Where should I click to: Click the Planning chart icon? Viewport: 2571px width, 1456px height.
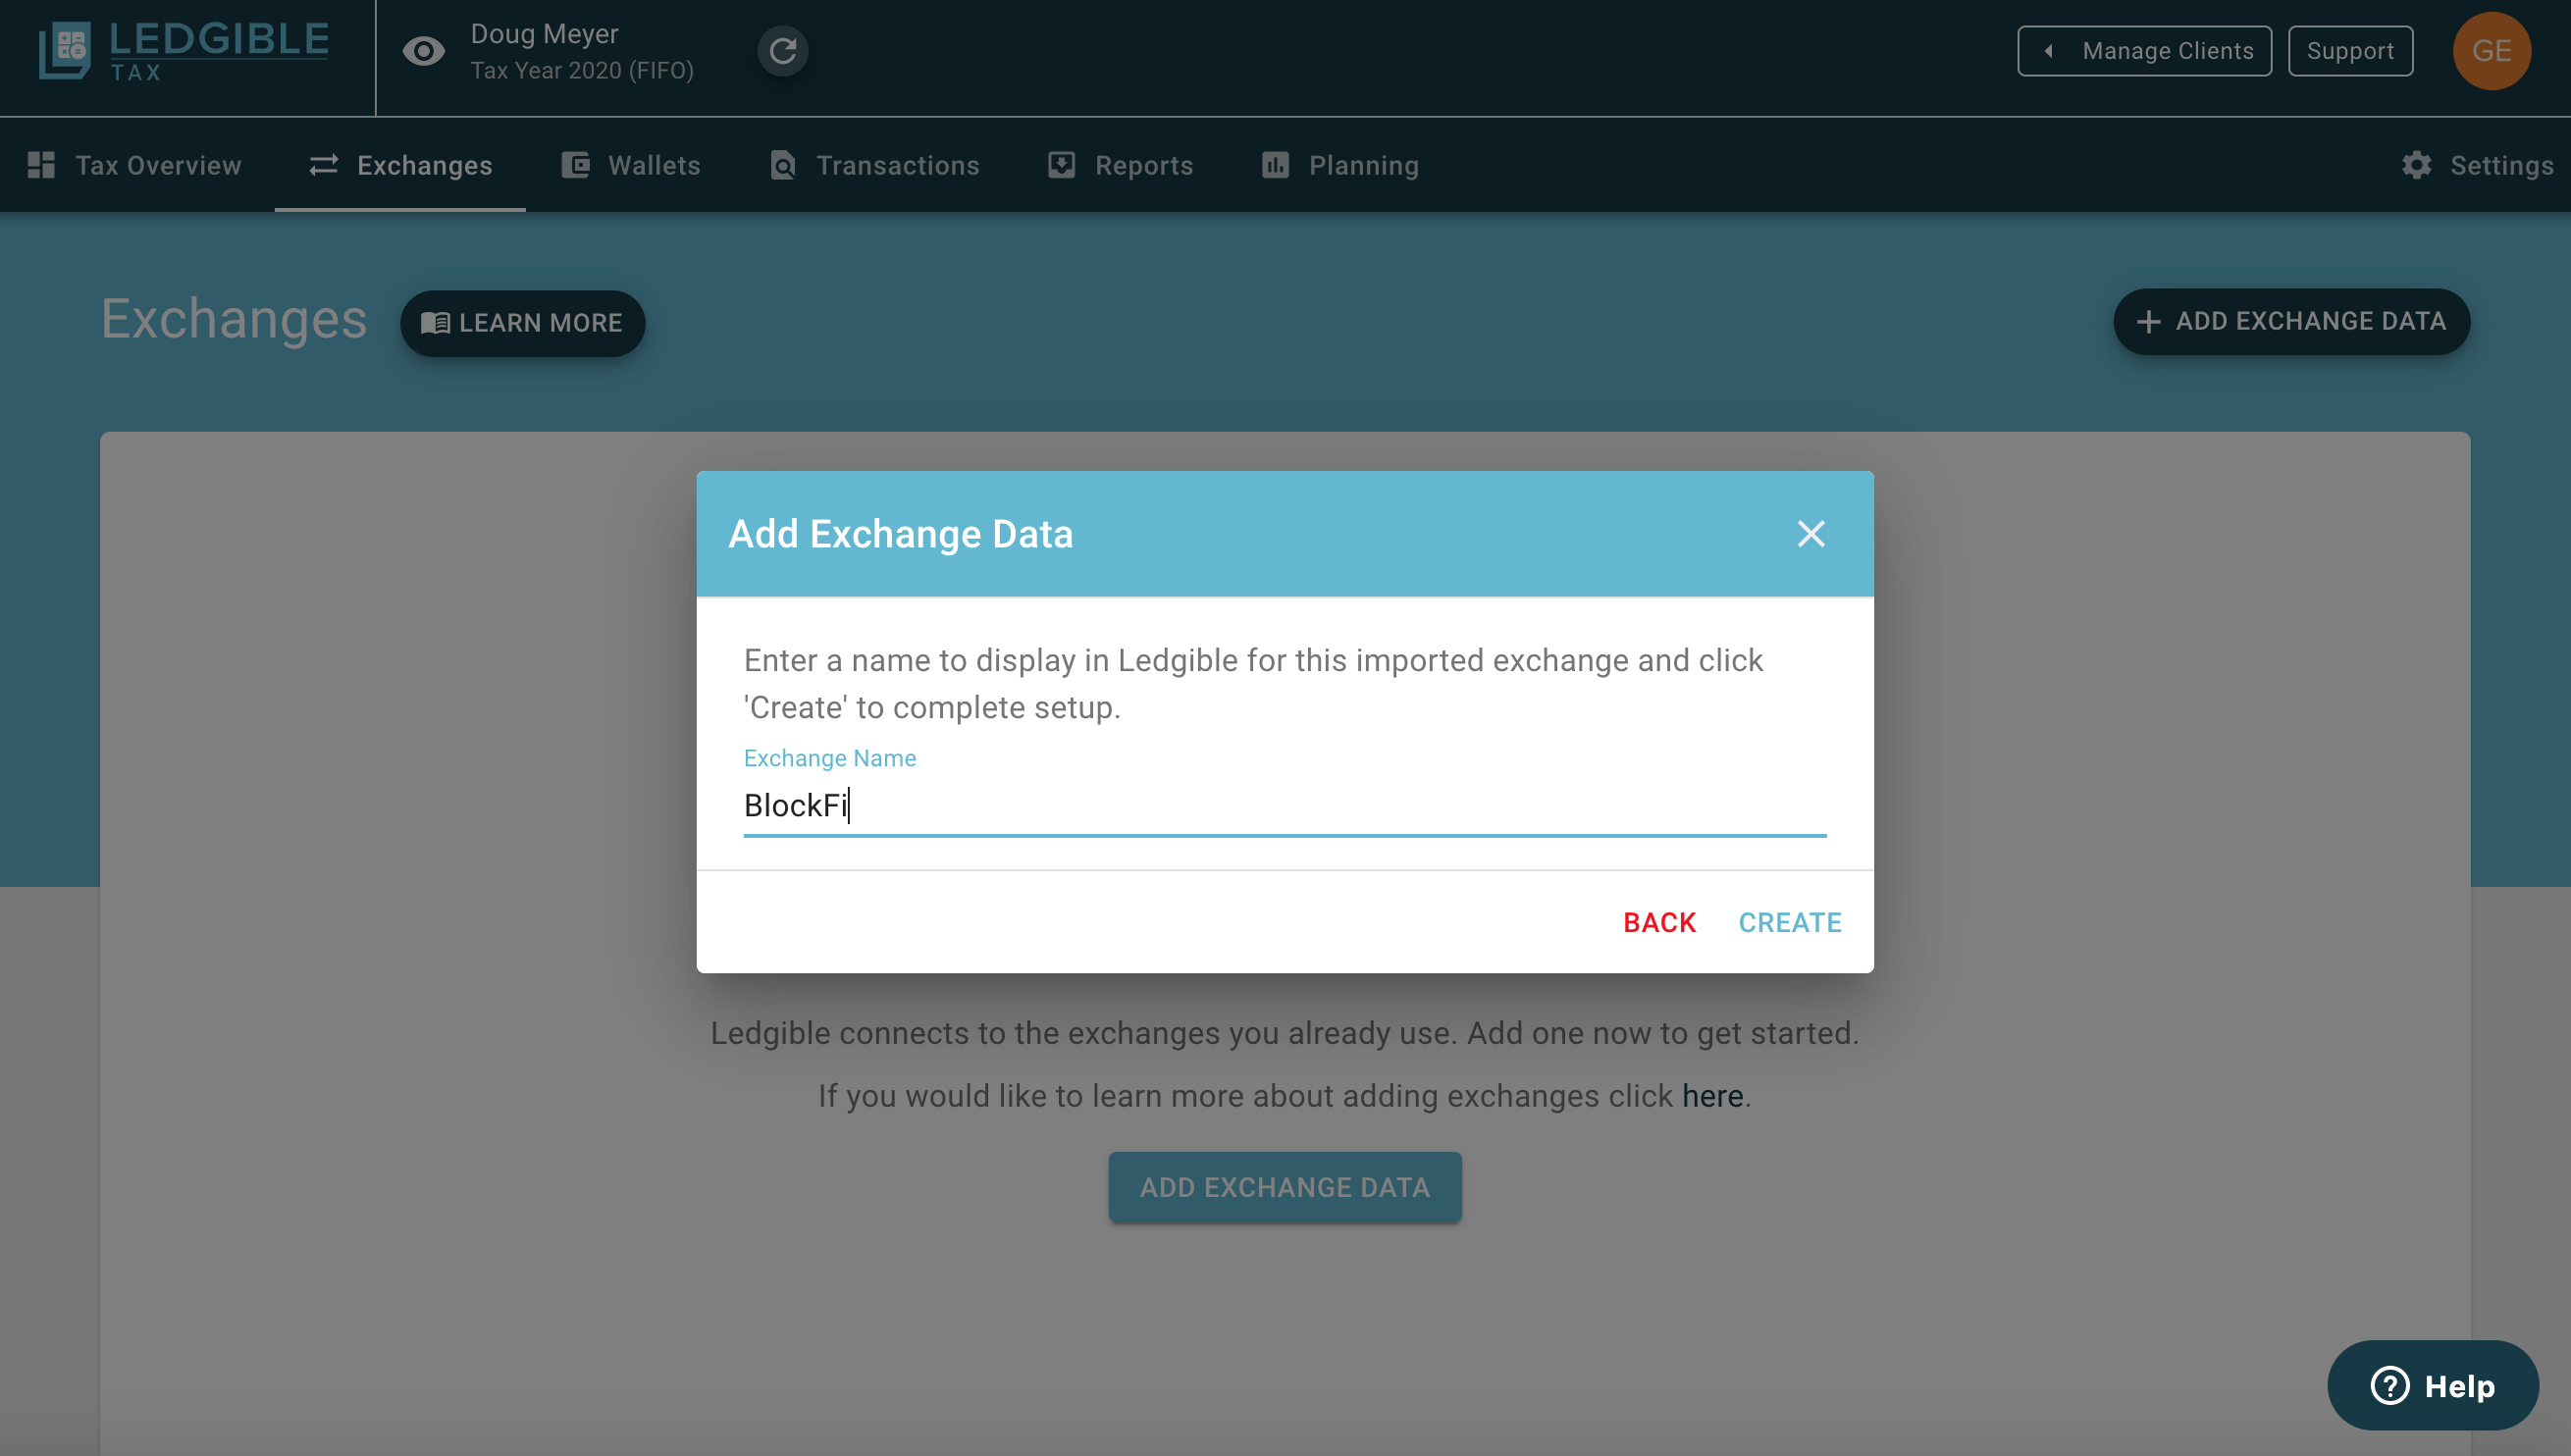click(1275, 165)
